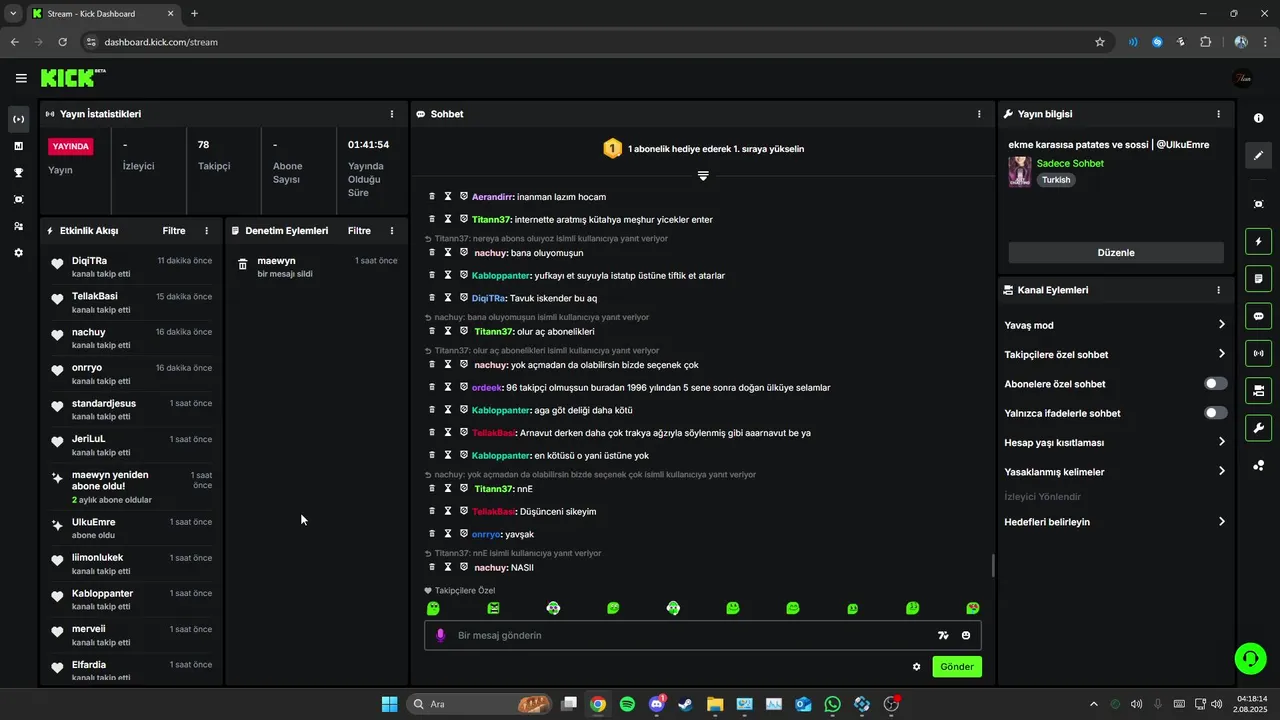The width and height of the screenshot is (1280, 720).
Task: Expand Hedefleri belirleyin option
Action: tap(1114, 522)
